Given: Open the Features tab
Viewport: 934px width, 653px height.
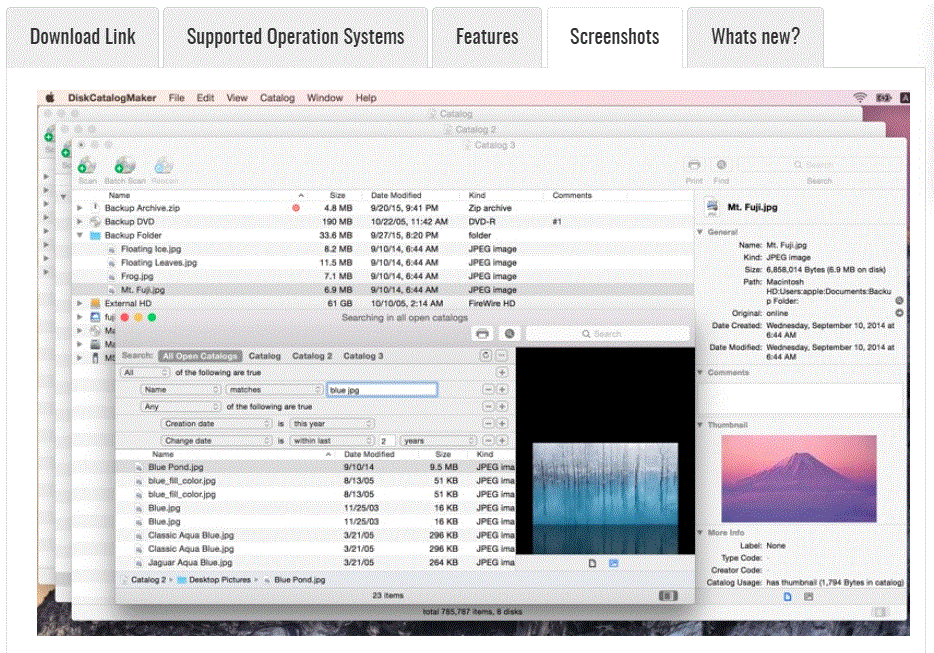Looking at the screenshot, I should [x=487, y=37].
